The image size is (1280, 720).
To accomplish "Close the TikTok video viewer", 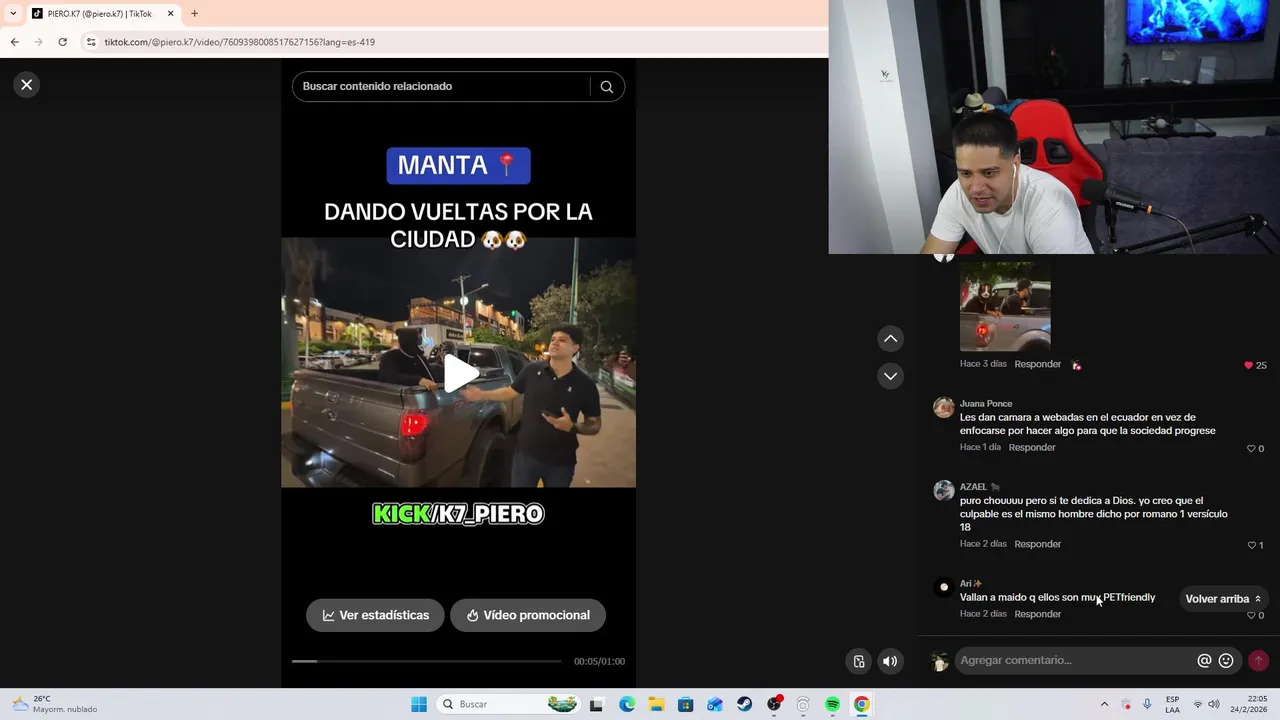I will click(27, 85).
